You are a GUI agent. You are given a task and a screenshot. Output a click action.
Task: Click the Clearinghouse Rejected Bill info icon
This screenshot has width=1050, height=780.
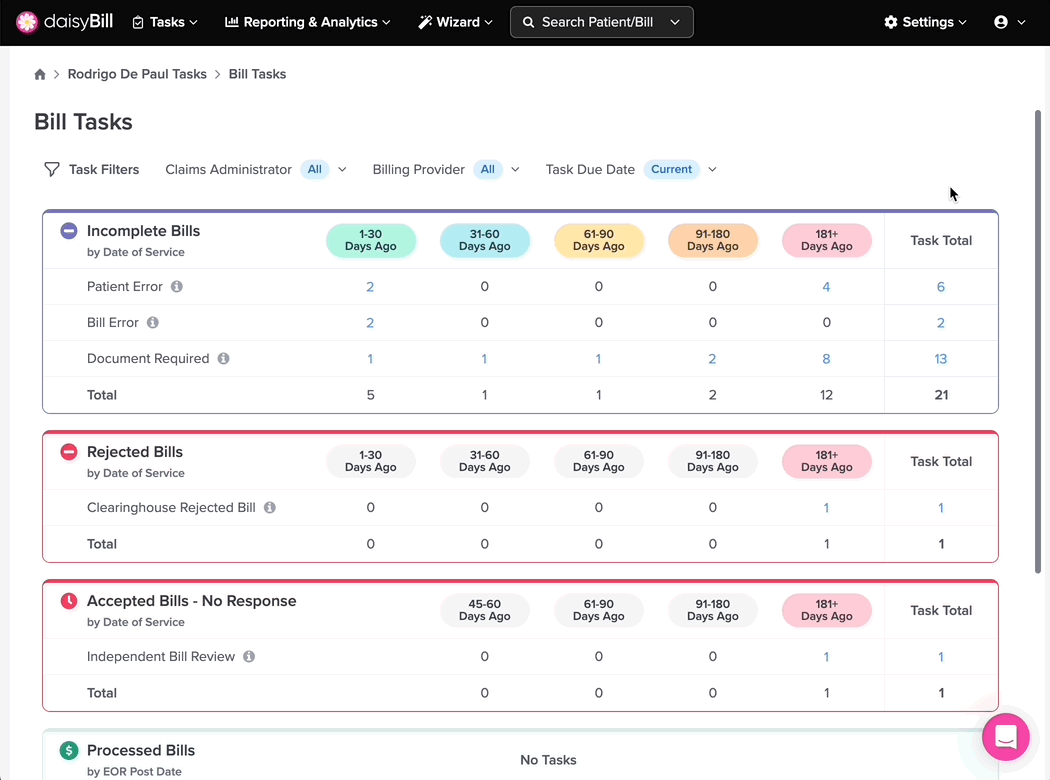tap(270, 508)
